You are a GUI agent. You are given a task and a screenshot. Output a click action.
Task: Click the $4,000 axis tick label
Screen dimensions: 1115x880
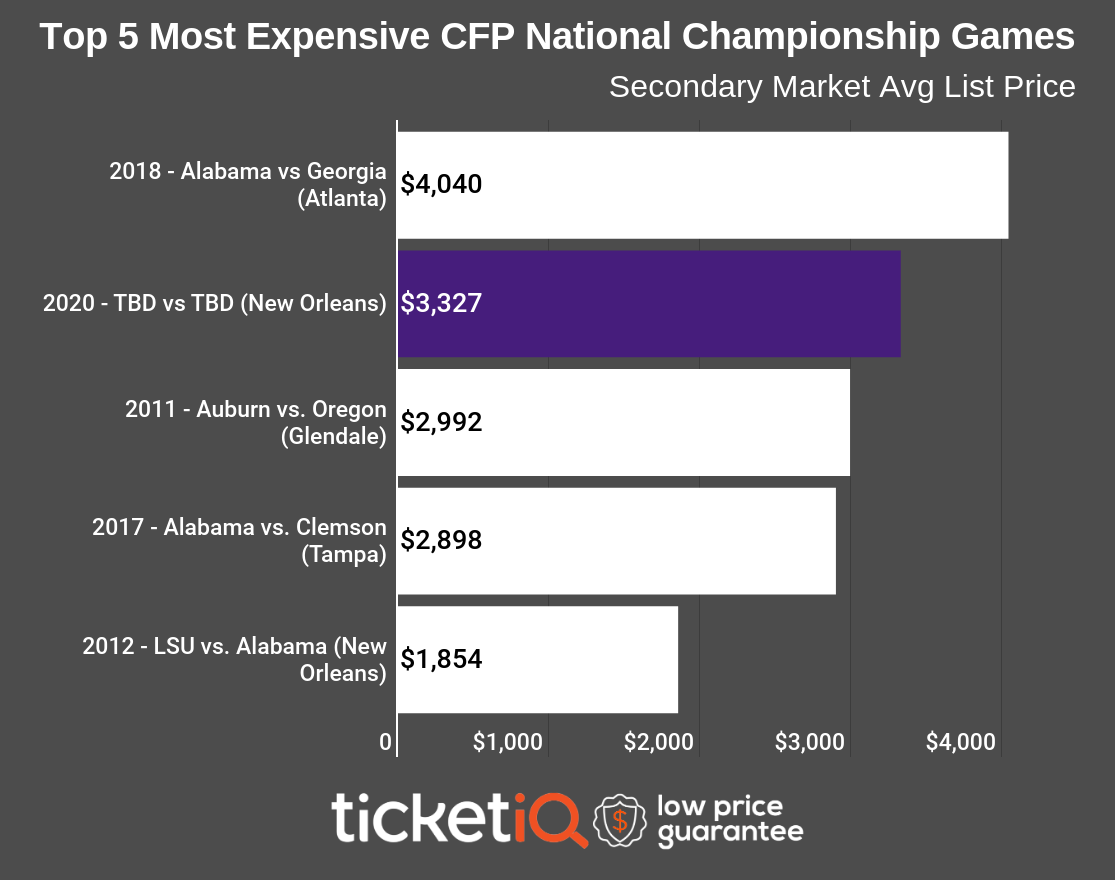pos(960,742)
